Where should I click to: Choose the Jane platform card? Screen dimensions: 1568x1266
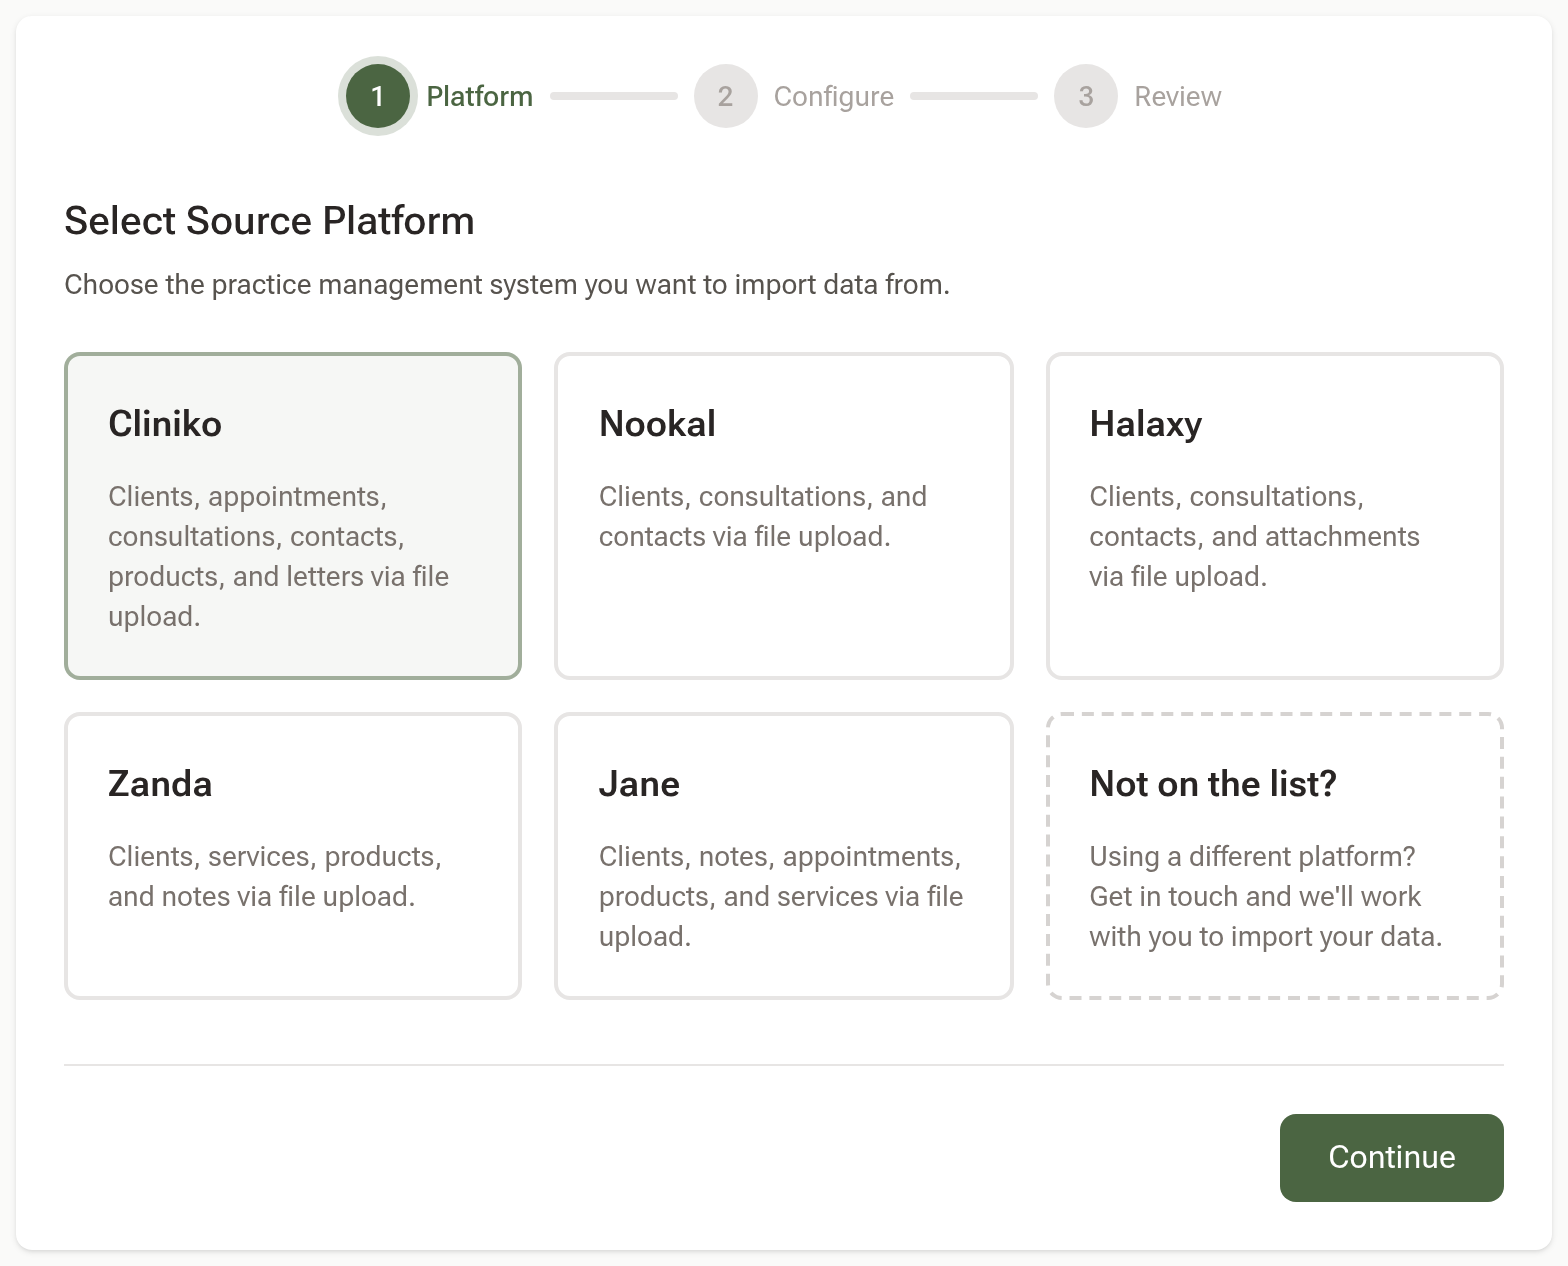pos(784,856)
